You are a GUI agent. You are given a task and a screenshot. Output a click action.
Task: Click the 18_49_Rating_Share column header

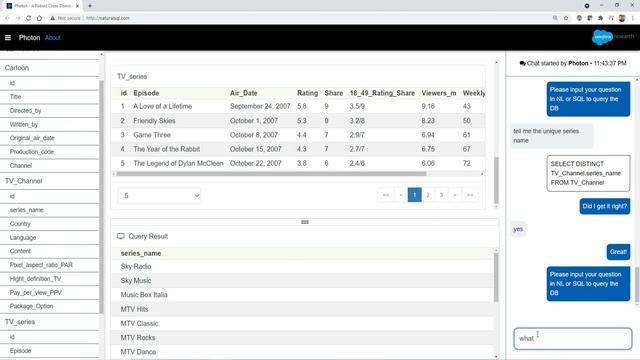click(x=382, y=93)
